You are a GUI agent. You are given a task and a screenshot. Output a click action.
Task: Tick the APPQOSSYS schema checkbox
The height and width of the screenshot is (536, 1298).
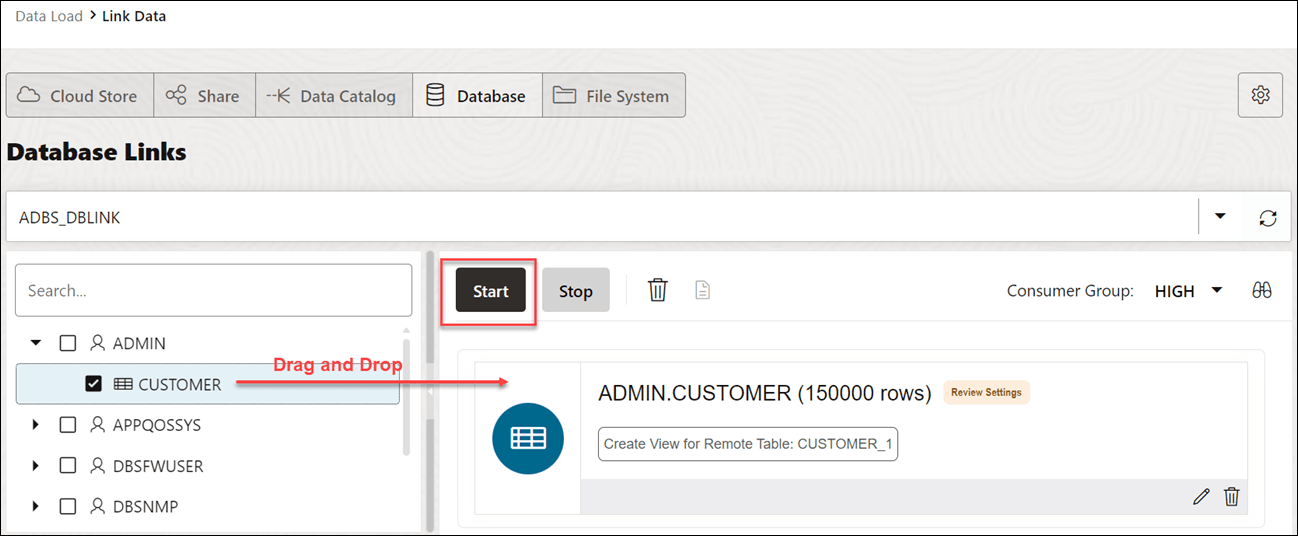pos(68,425)
